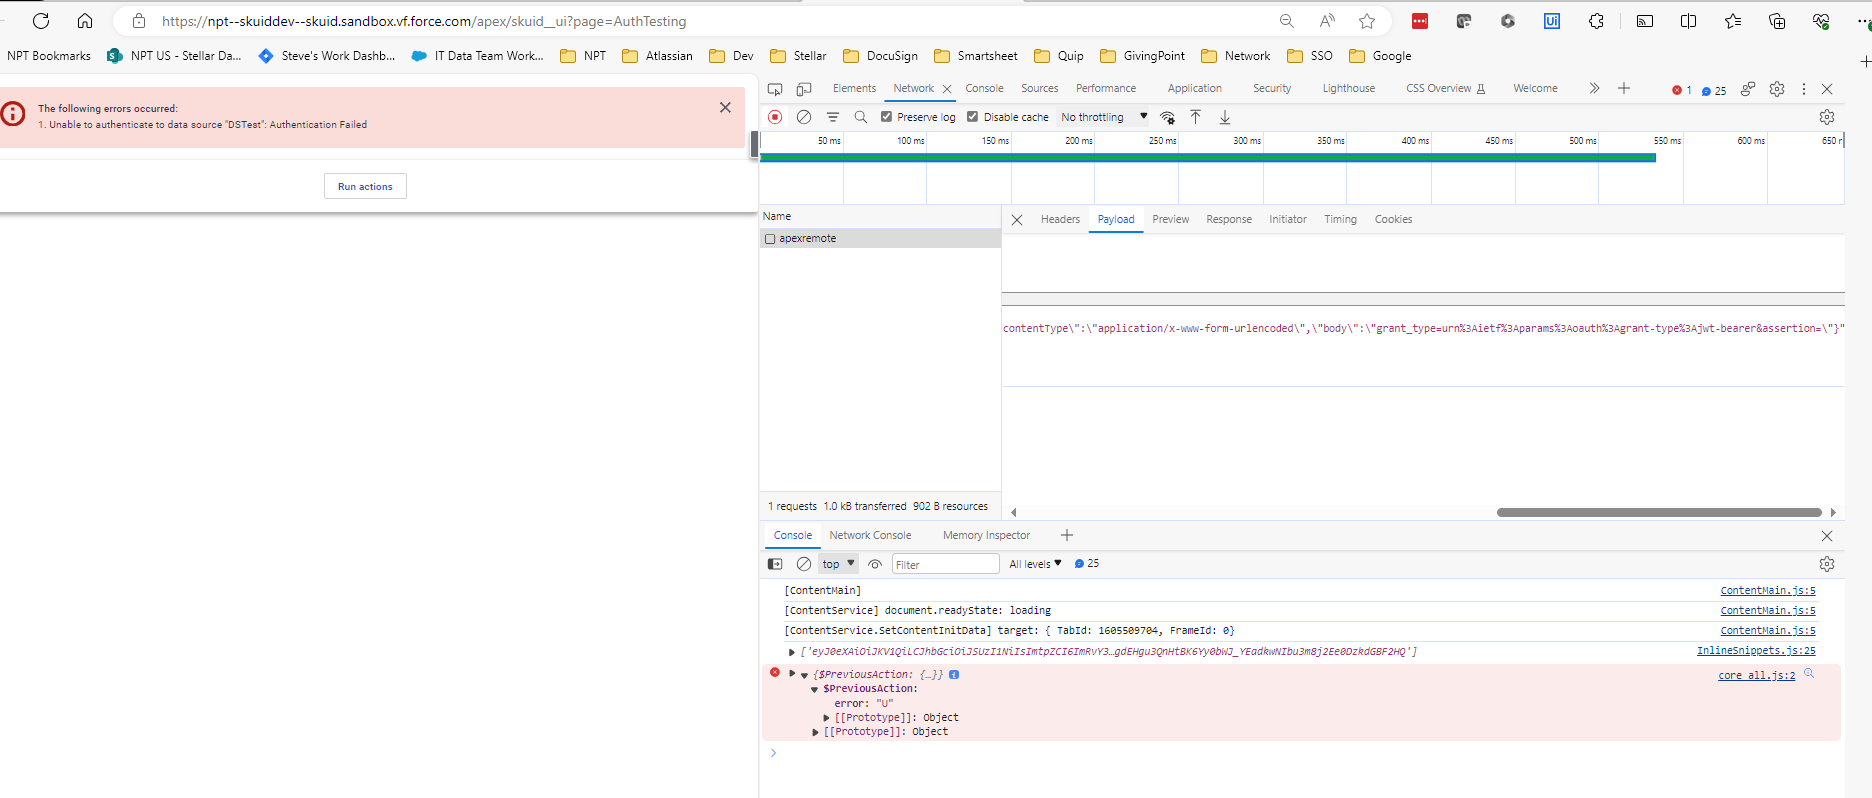
Task: Click the red error count badge
Action: 1682,90
